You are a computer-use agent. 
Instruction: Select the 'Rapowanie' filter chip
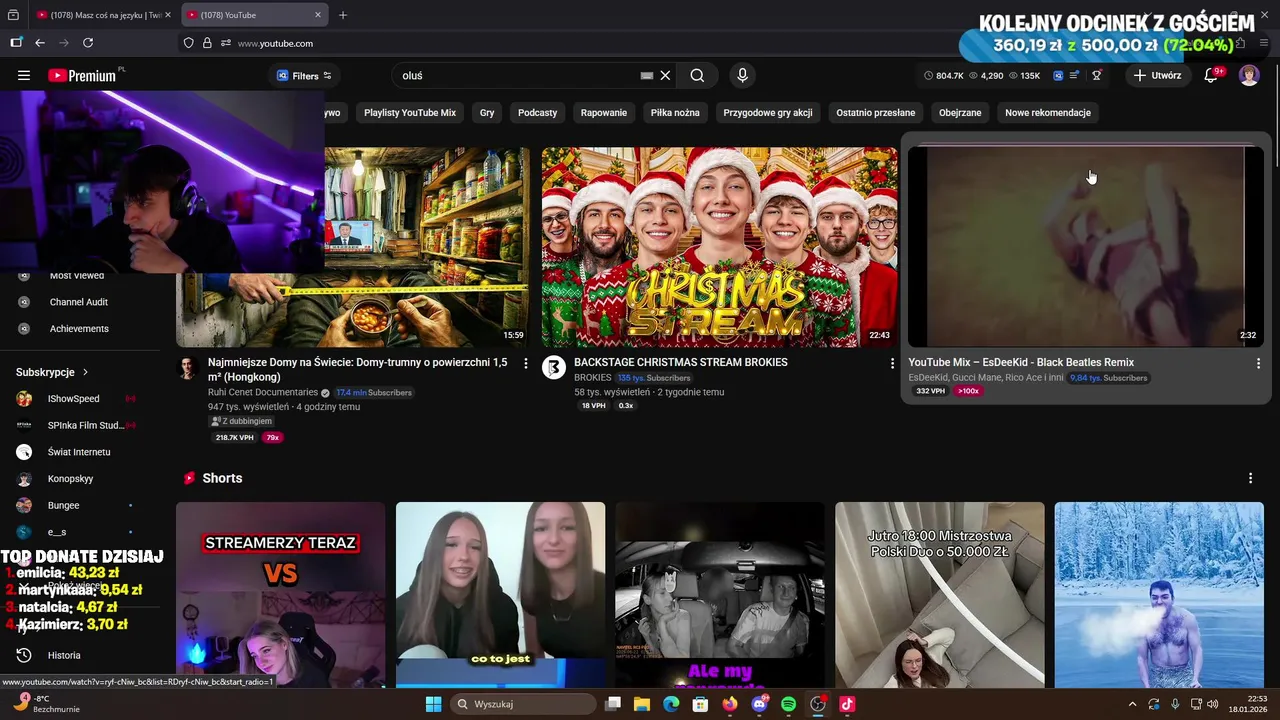(x=604, y=113)
